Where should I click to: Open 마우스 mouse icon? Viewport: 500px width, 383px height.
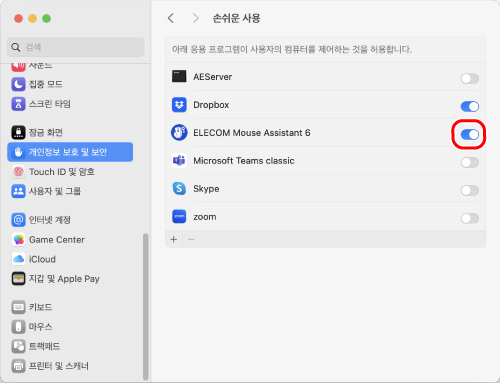(18, 327)
